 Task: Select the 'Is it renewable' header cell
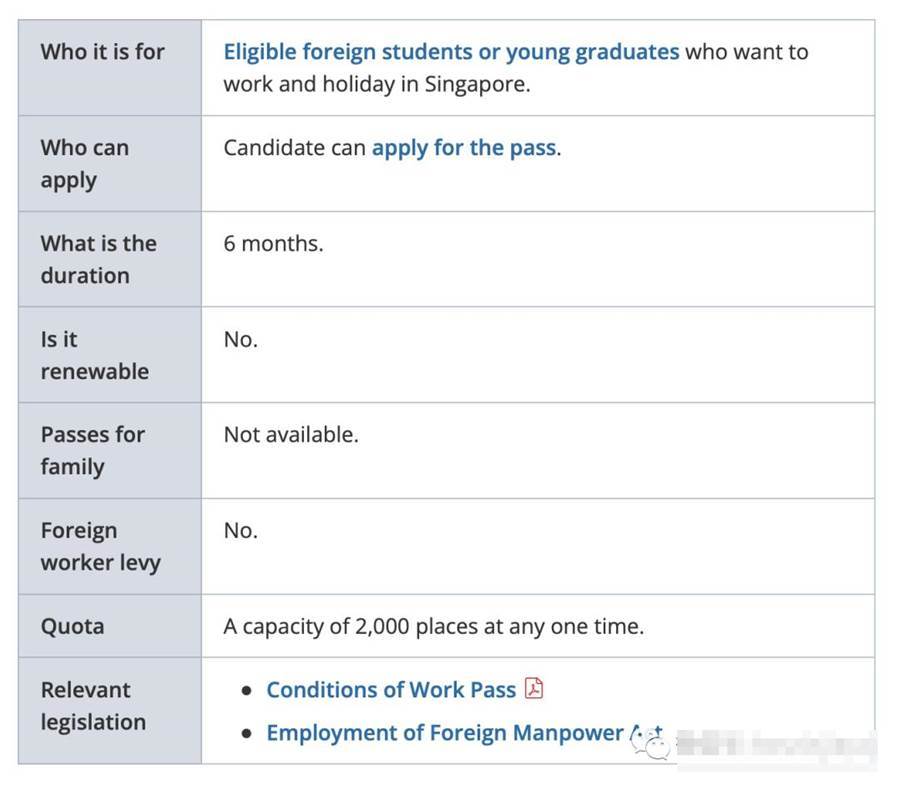tap(110, 355)
